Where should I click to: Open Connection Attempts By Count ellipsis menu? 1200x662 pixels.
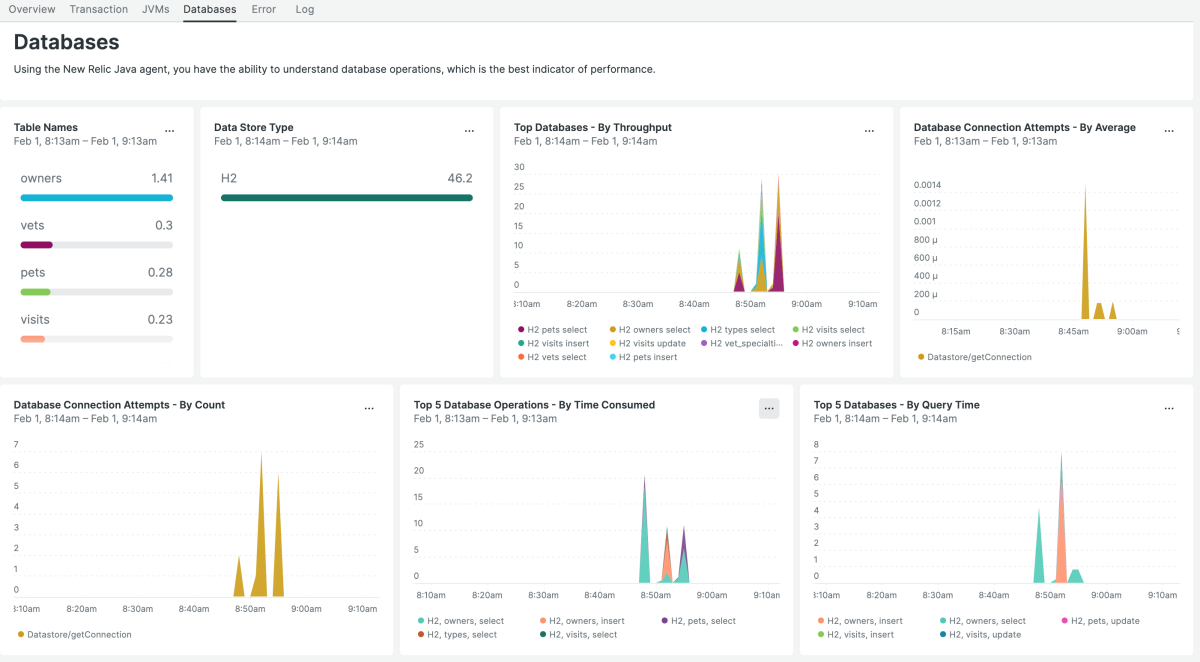pyautogui.click(x=369, y=408)
